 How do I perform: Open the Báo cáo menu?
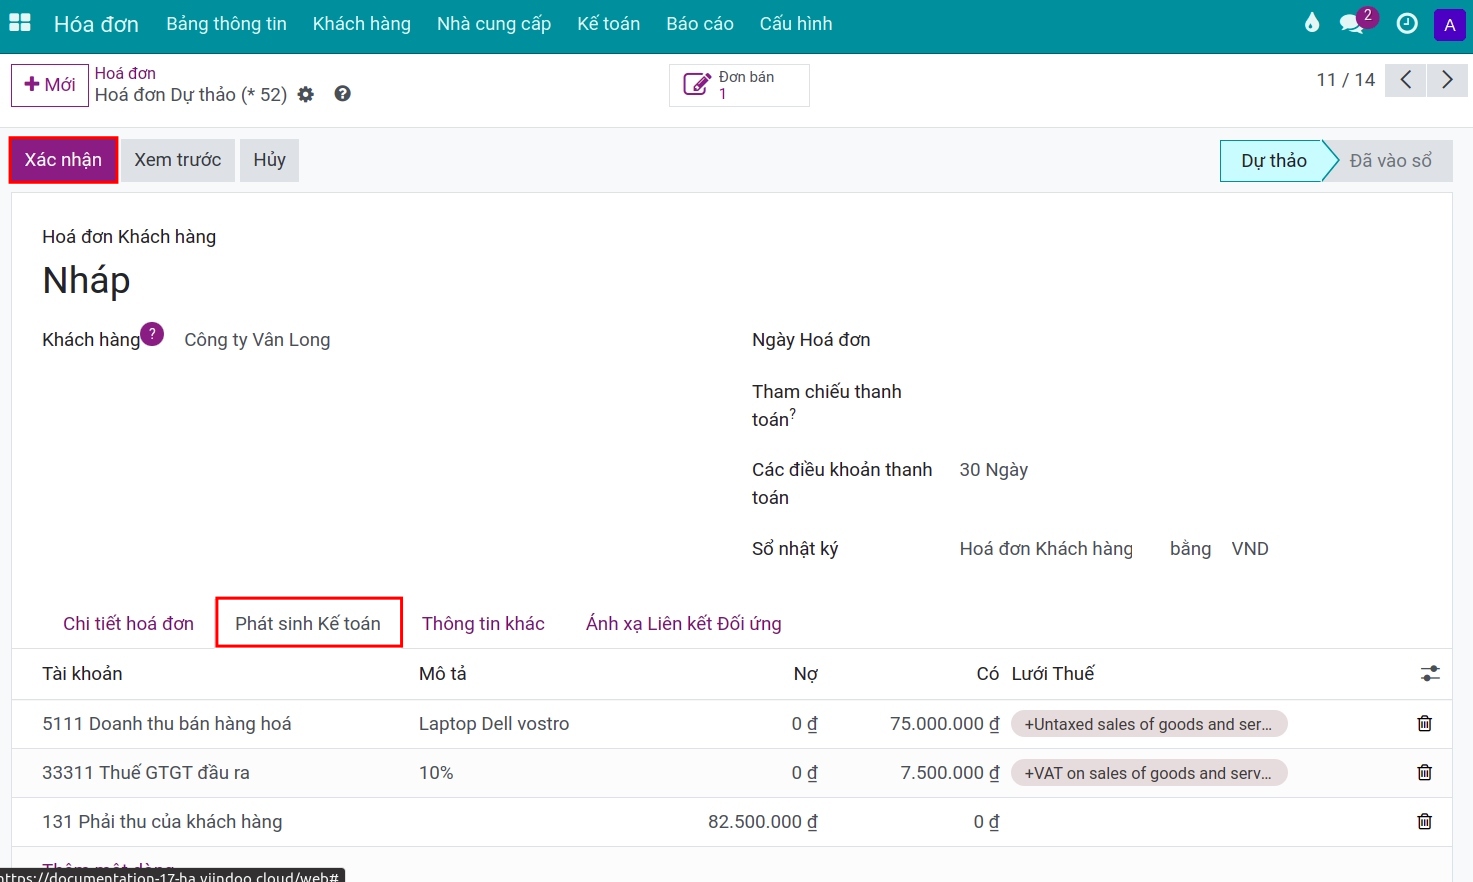point(700,24)
